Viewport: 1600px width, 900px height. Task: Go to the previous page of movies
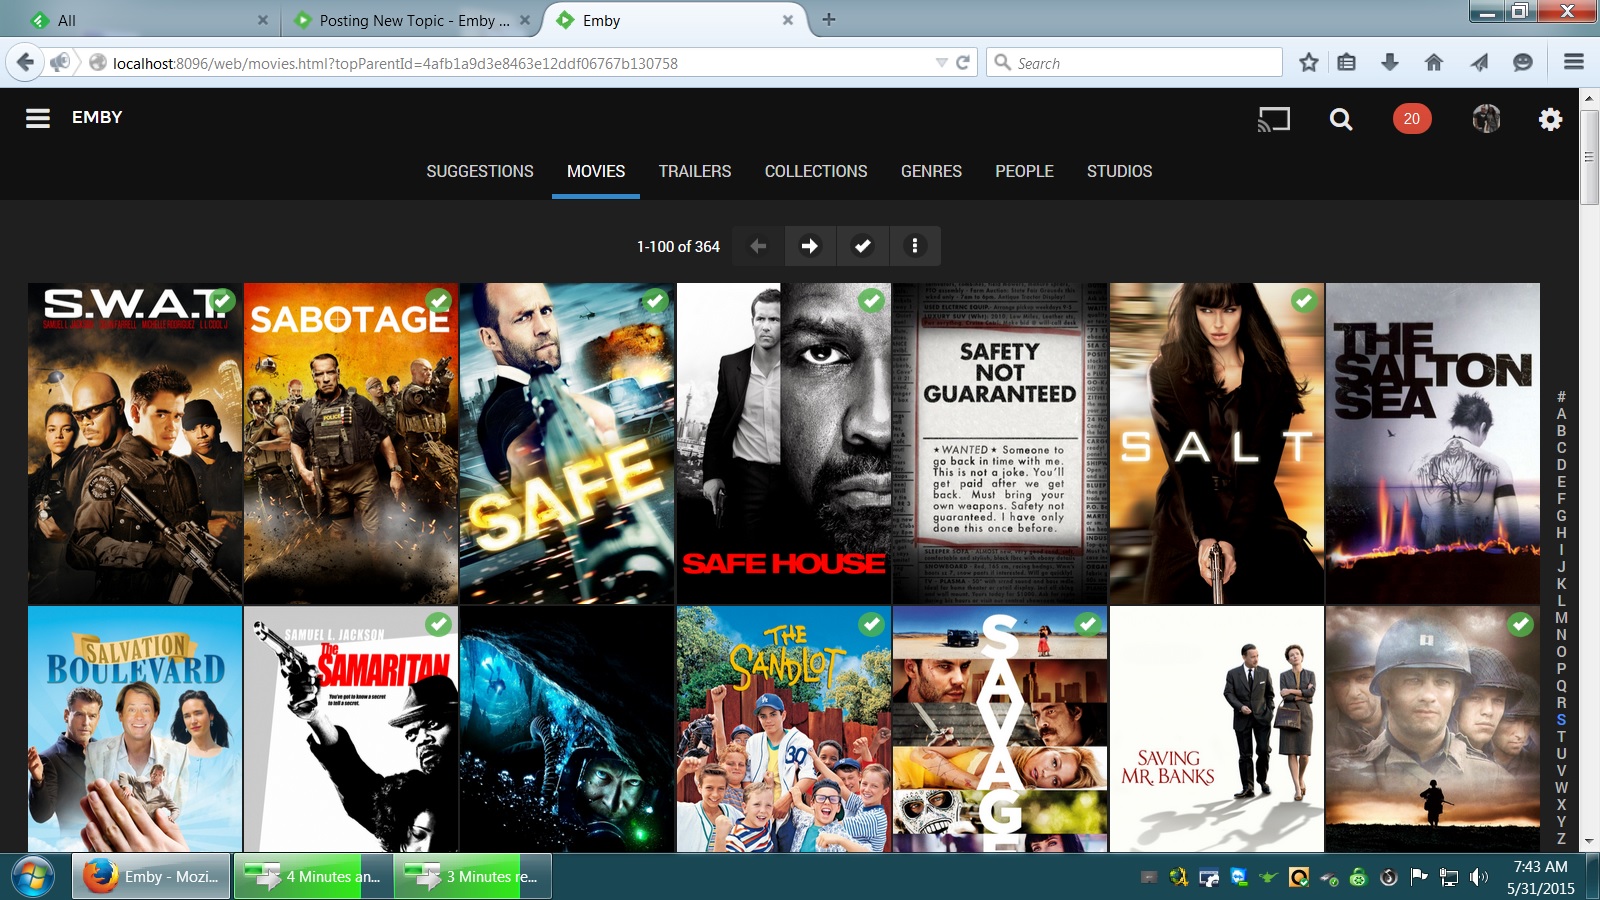[x=758, y=246]
